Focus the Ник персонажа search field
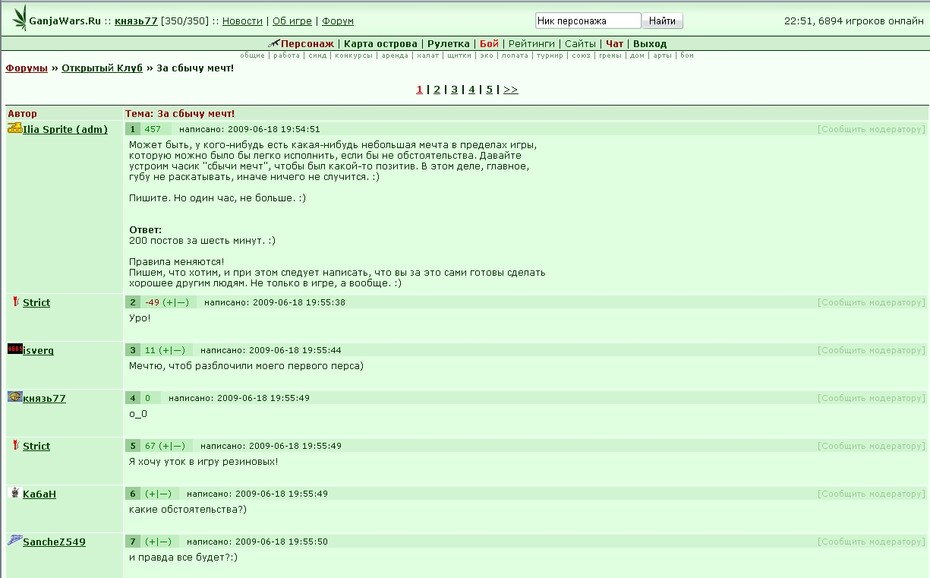The image size is (930, 578). [588, 21]
